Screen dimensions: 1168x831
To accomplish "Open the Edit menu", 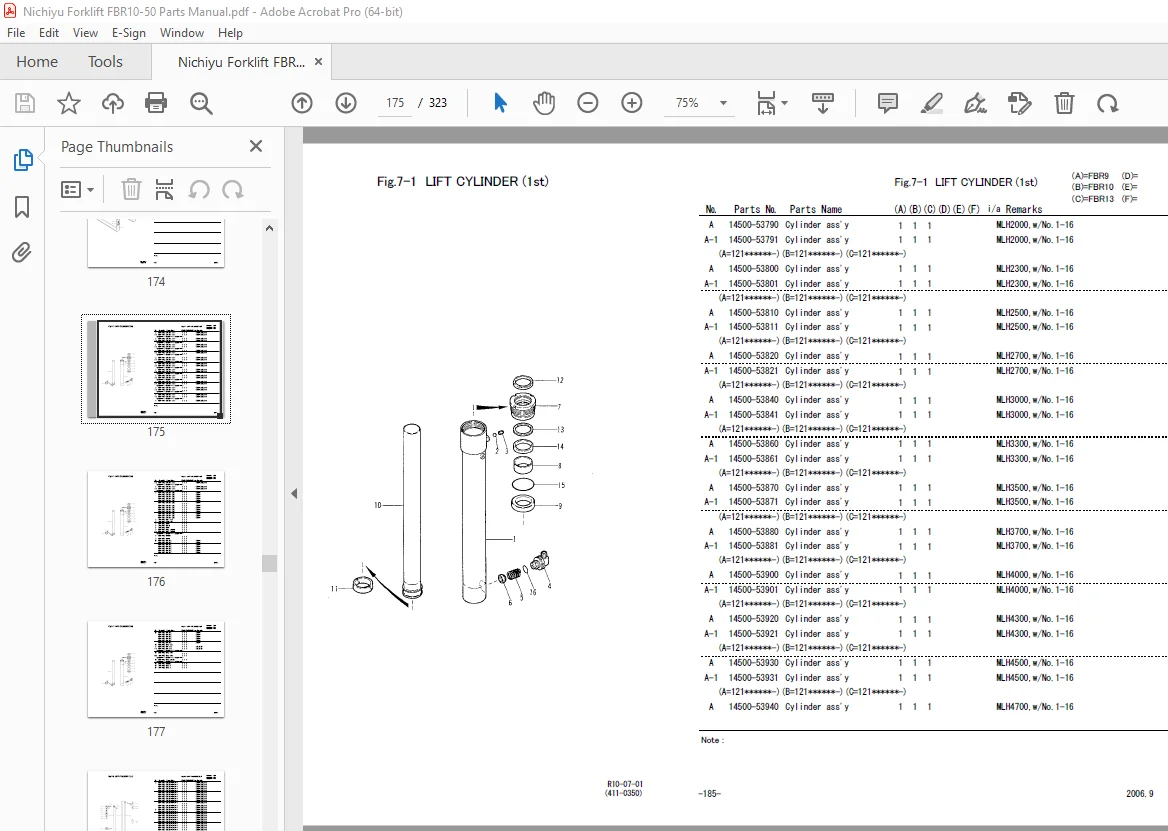I will 48,33.
